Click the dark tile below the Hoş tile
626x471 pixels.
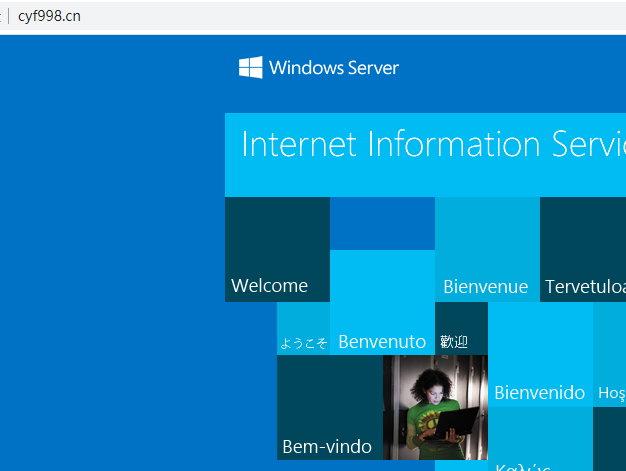click(x=610, y=440)
